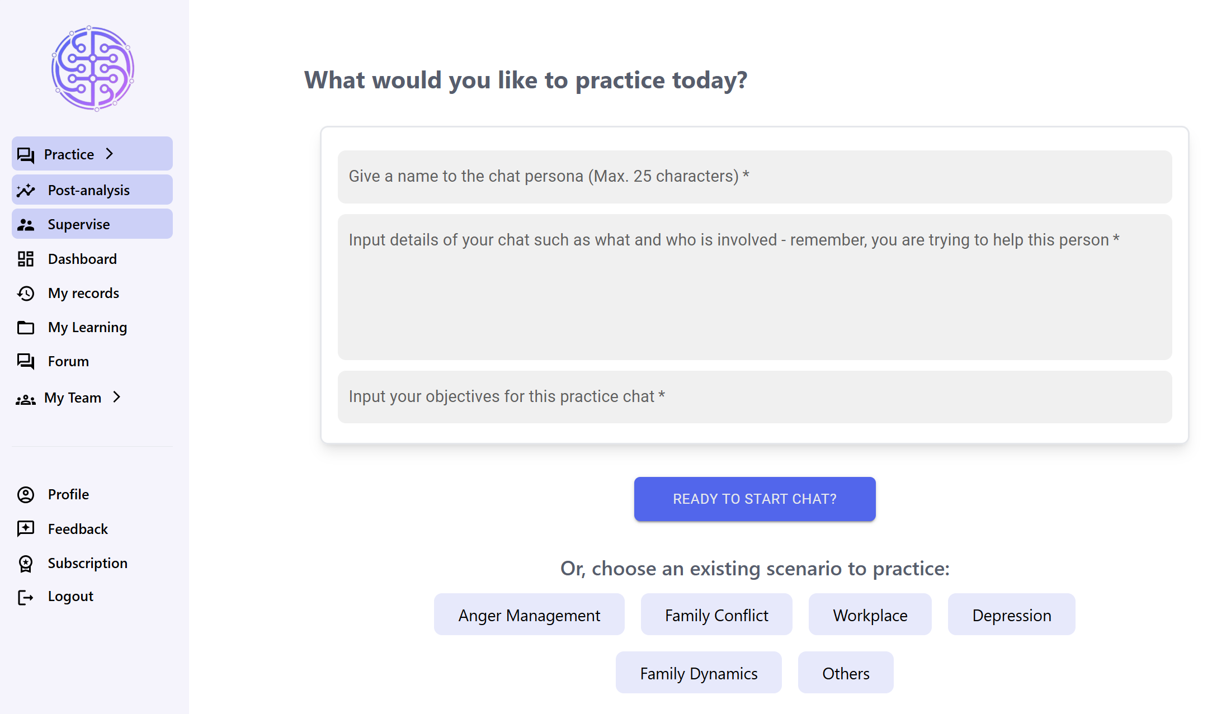Click the Logout arrow icon
1212x714 pixels.
pos(26,597)
